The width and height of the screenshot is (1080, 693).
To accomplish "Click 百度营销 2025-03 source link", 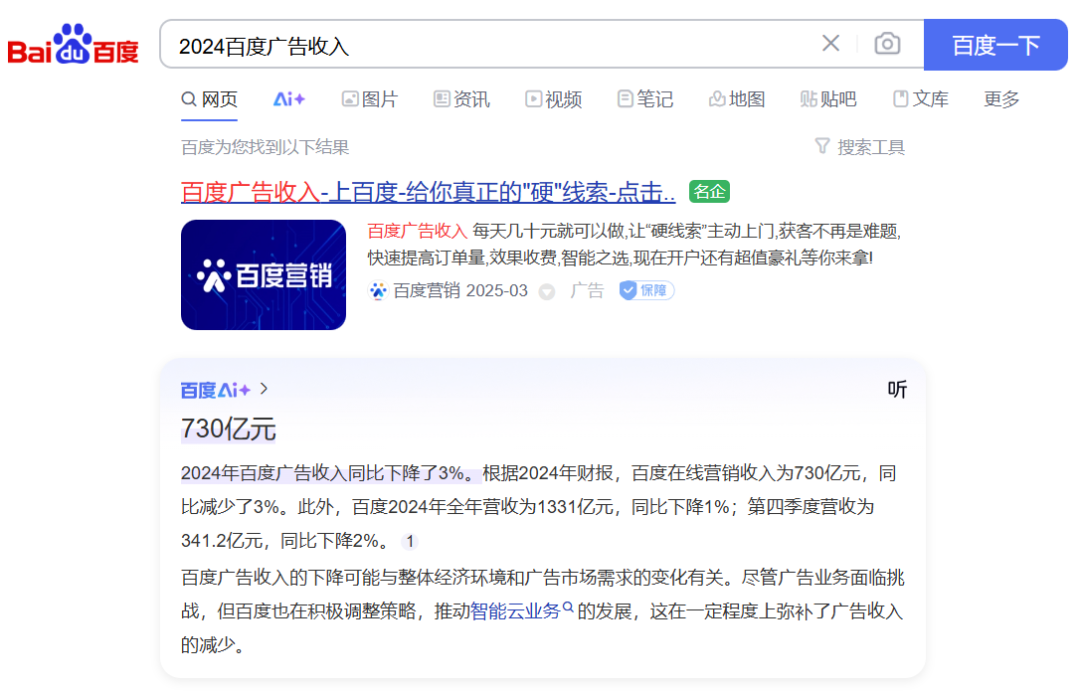I will [x=460, y=291].
